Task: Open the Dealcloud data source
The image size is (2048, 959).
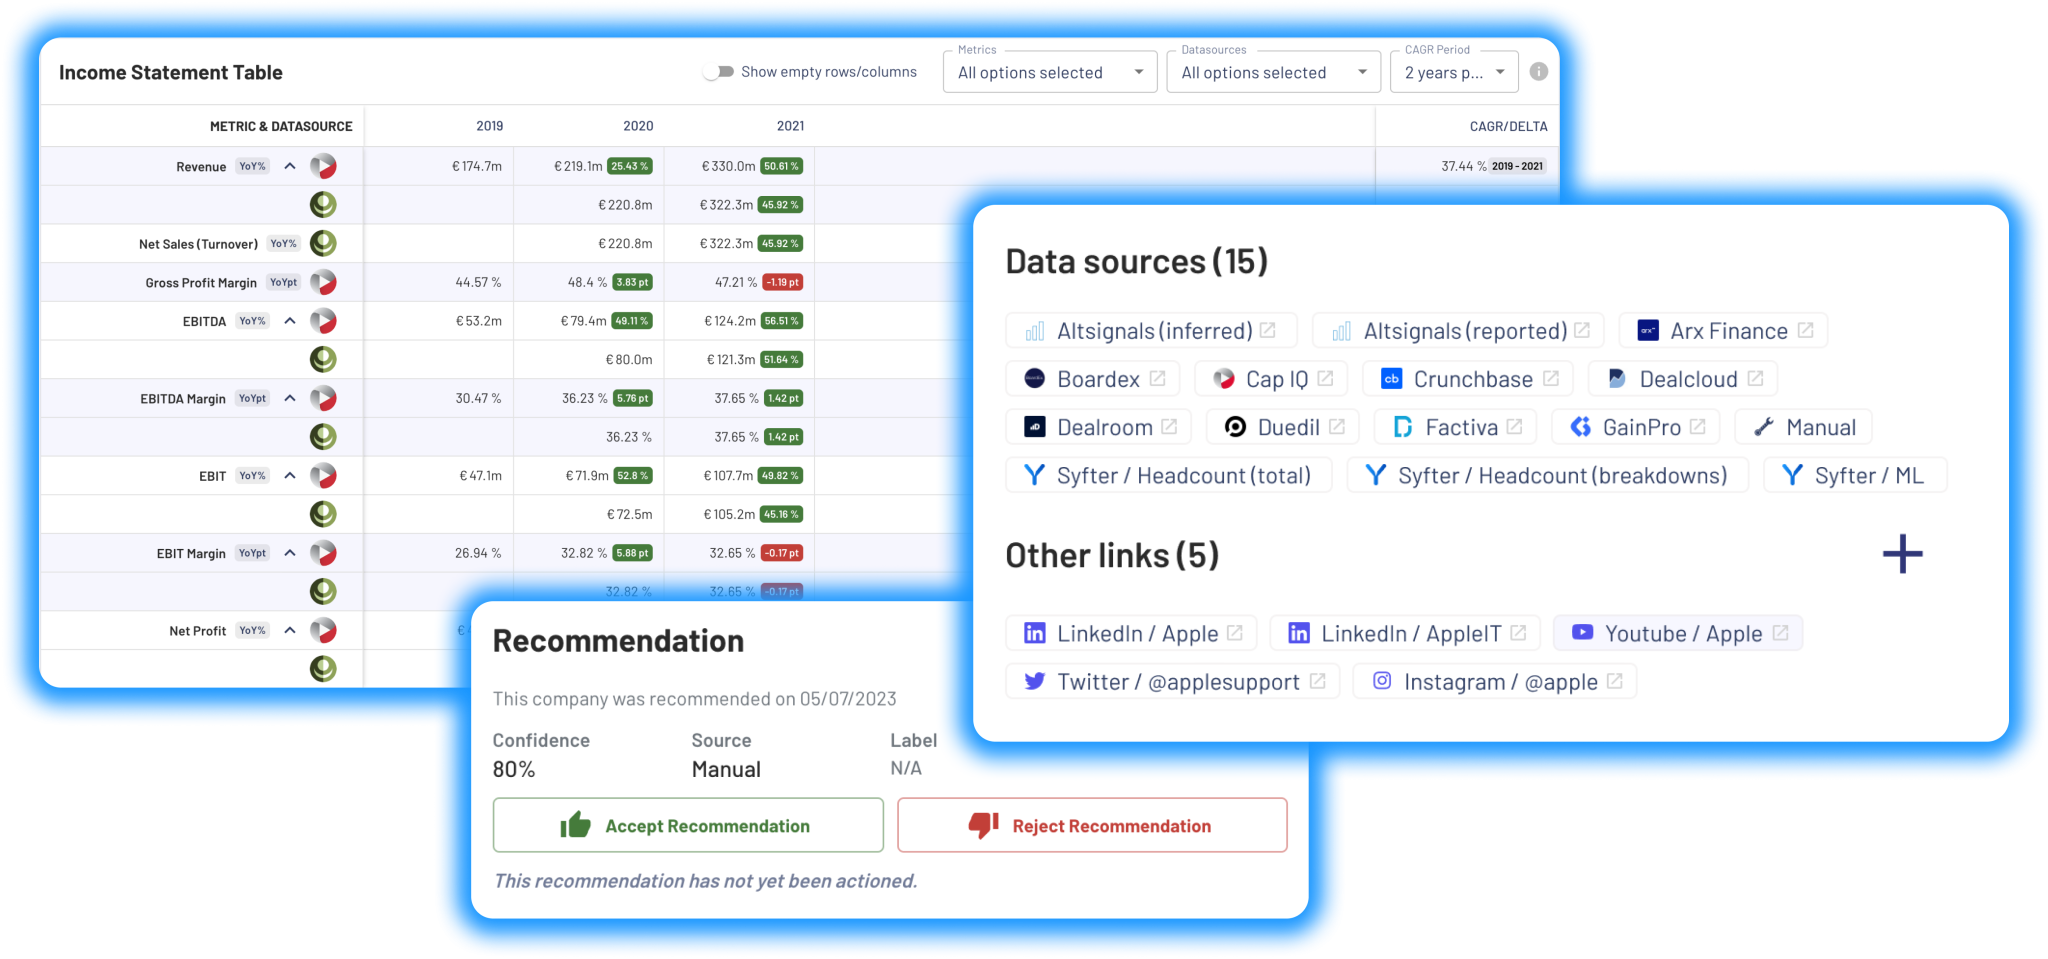Action: pos(1683,379)
